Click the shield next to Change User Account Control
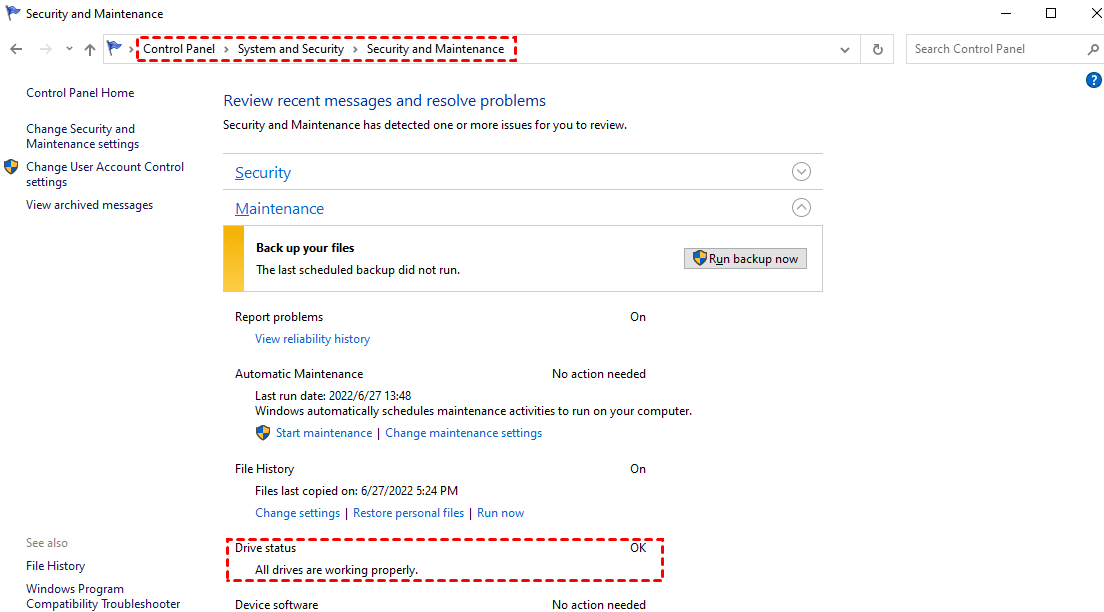This screenshot has width=1104, height=612. pyautogui.click(x=12, y=167)
